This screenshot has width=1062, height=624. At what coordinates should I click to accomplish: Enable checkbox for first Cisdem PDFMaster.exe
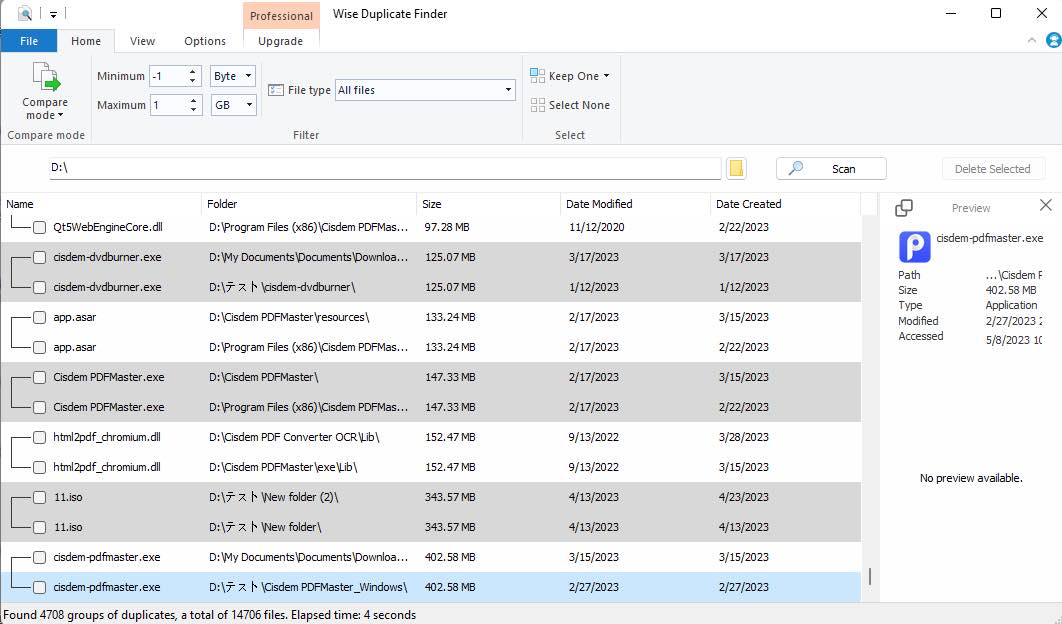[40, 377]
